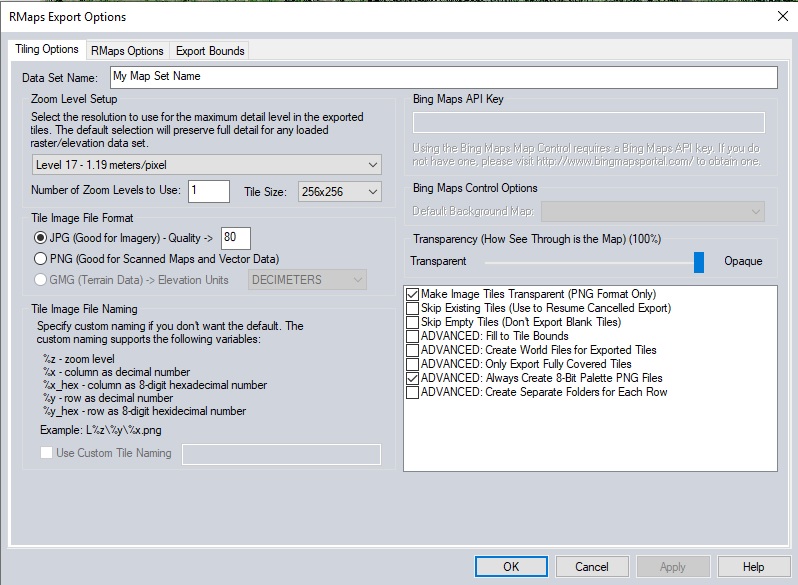798x585 pixels.
Task: Click the Data Set Name field
Action: 442,77
